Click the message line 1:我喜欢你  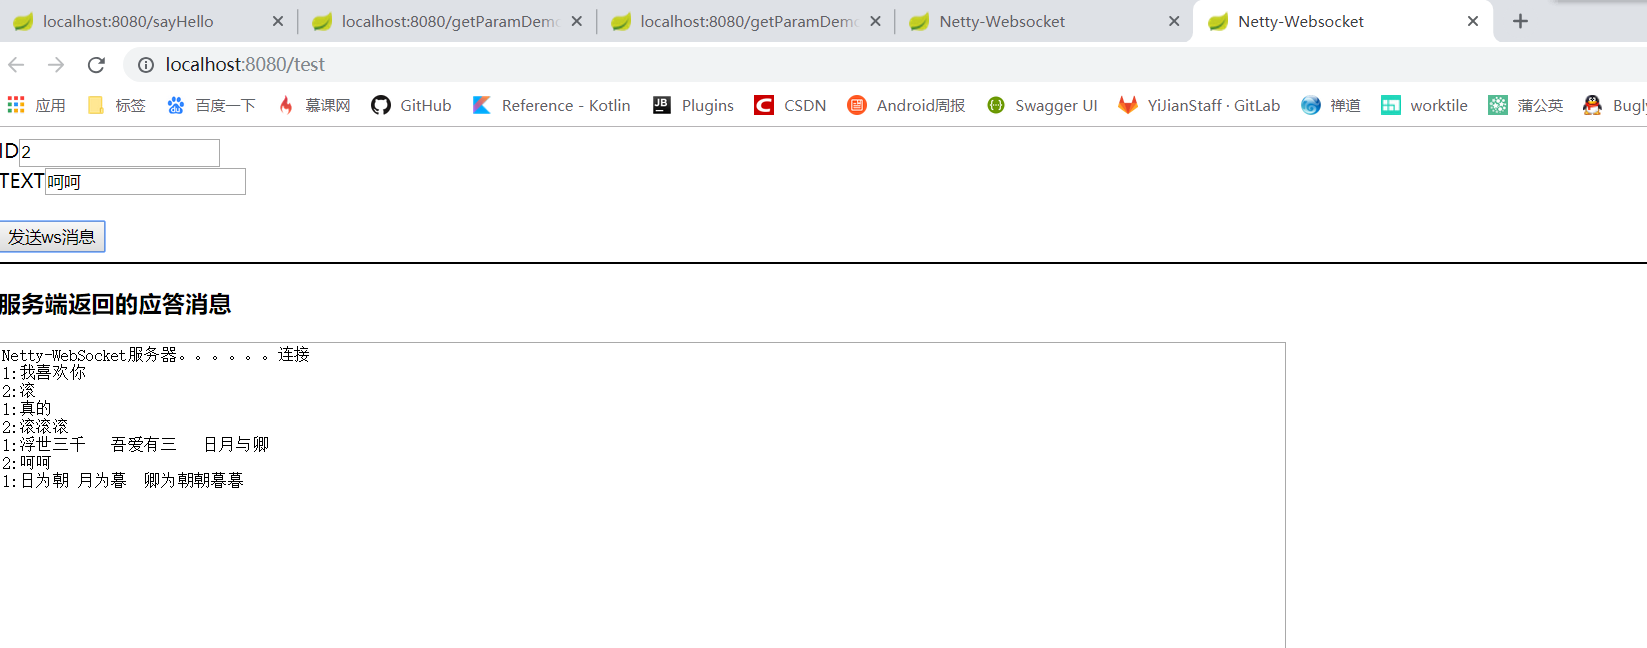point(44,373)
